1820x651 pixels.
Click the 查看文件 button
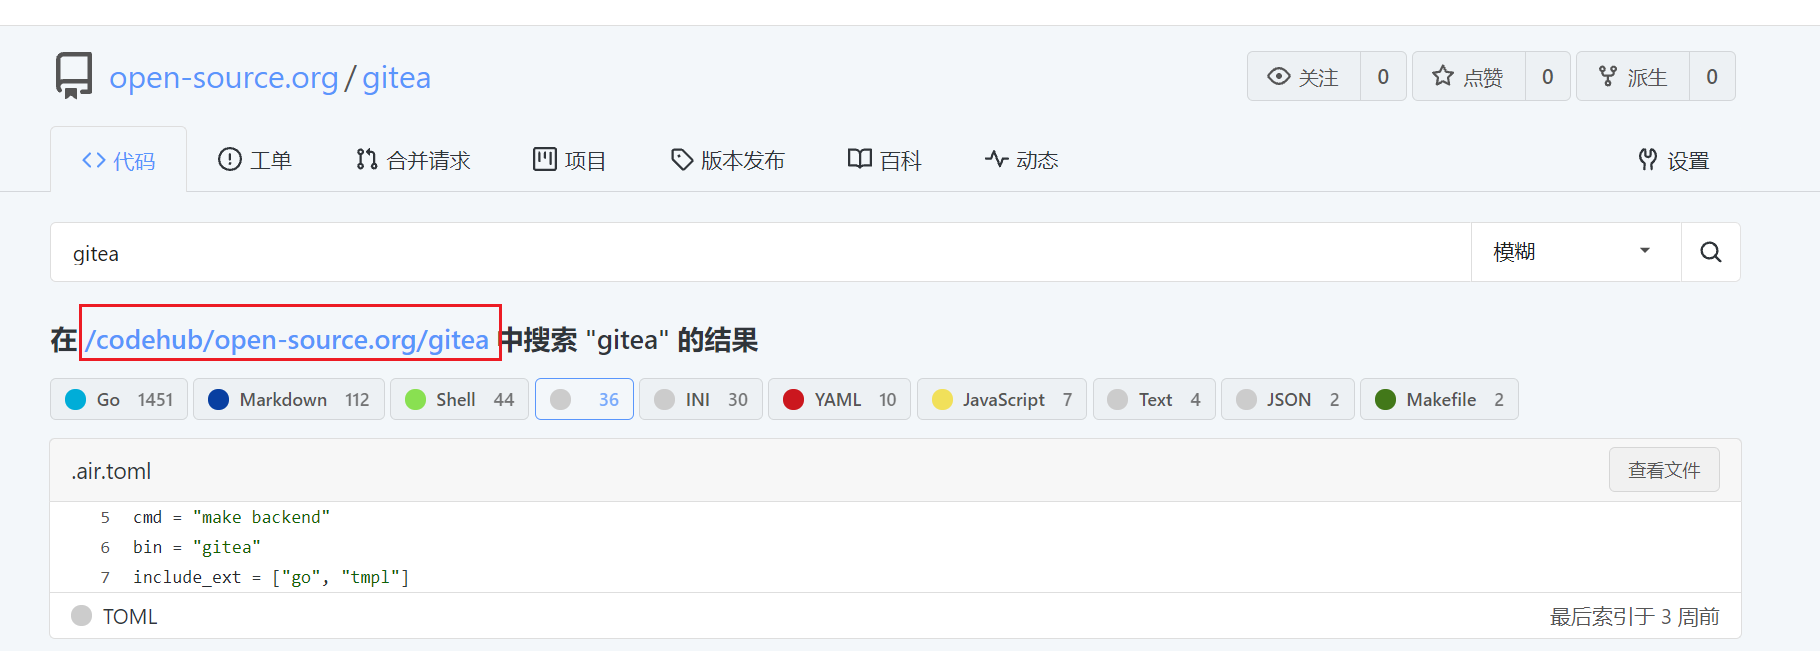(x=1664, y=470)
